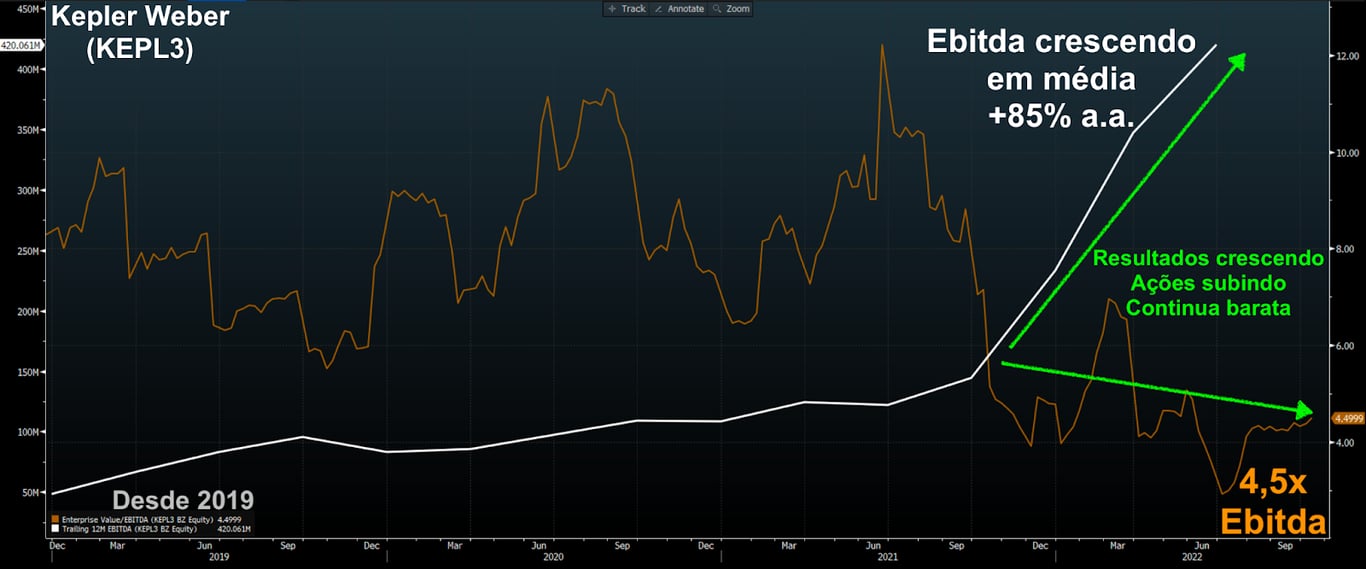Click the 2022 year label on time axis
Screen dimensions: 1366x569
(1190, 558)
